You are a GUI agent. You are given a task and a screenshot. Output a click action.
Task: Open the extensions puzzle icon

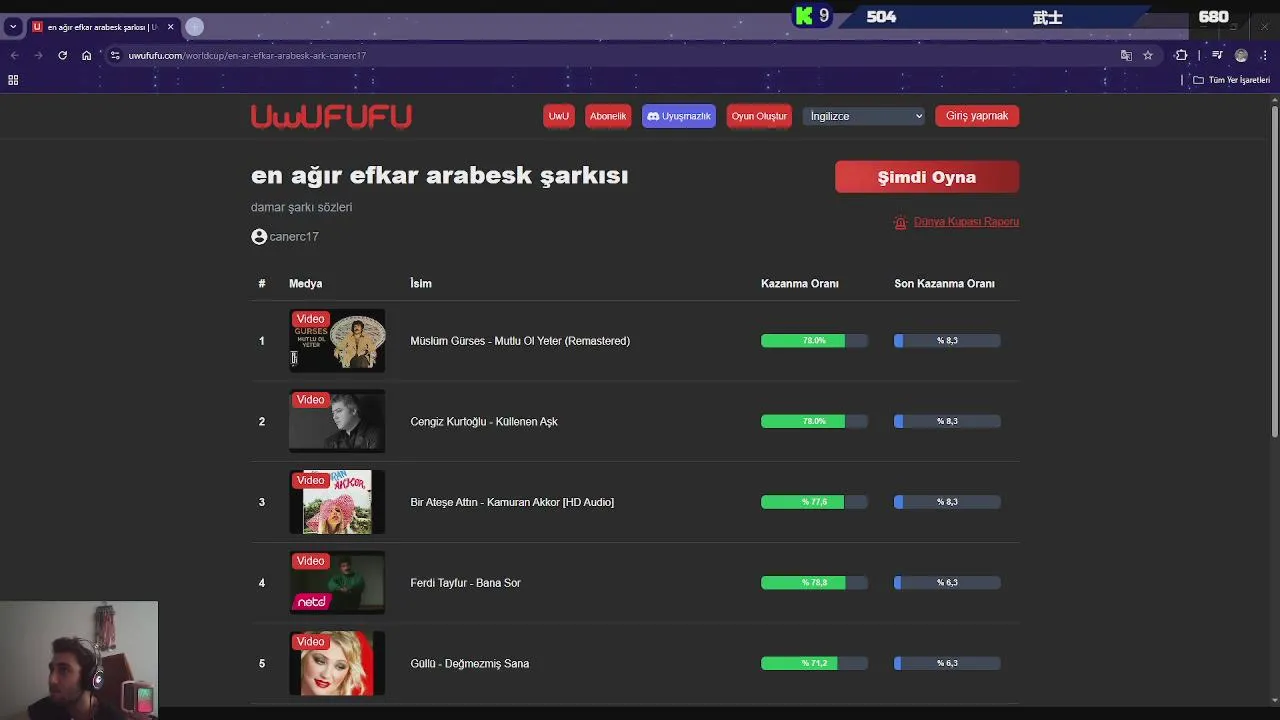tap(1181, 55)
